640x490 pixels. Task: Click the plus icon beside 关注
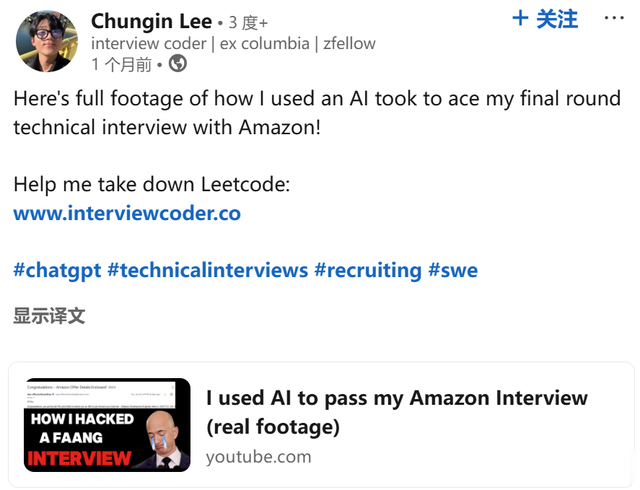(x=520, y=18)
